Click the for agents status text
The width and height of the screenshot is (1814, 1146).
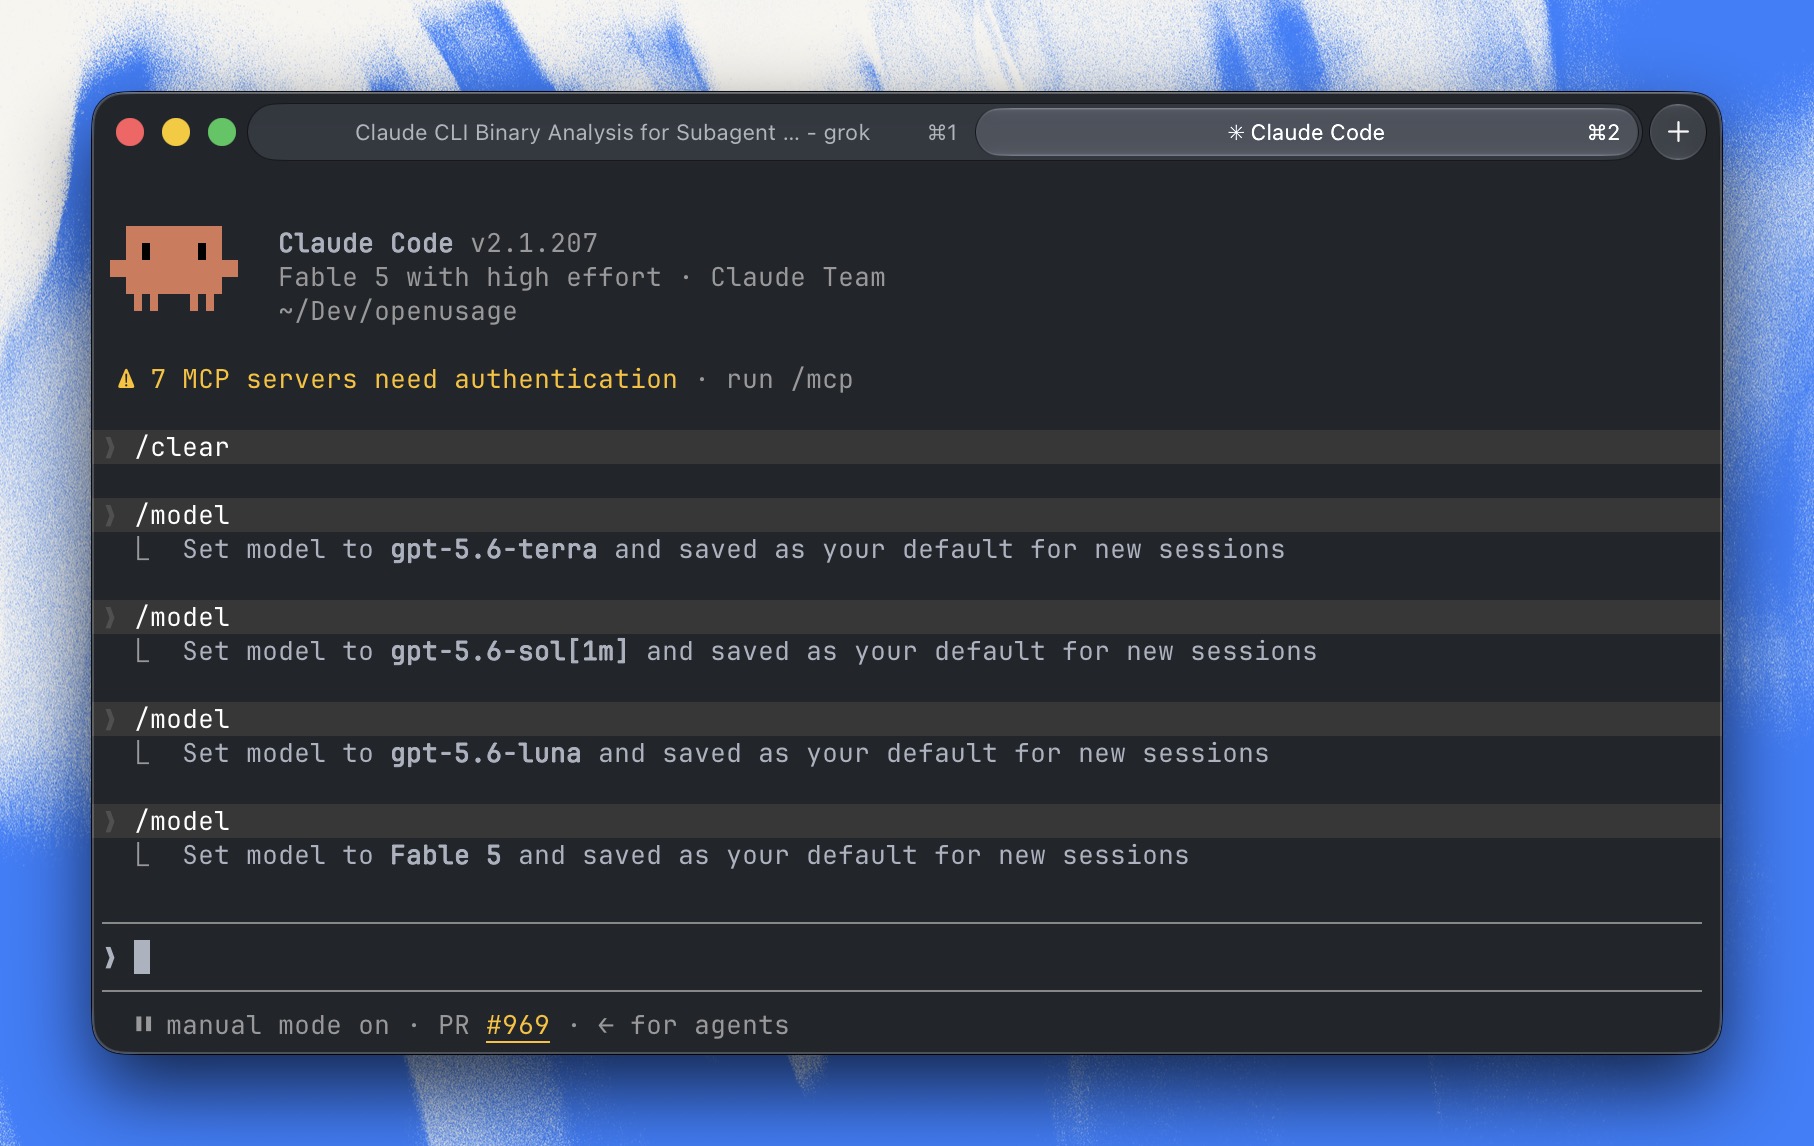pos(710,1025)
